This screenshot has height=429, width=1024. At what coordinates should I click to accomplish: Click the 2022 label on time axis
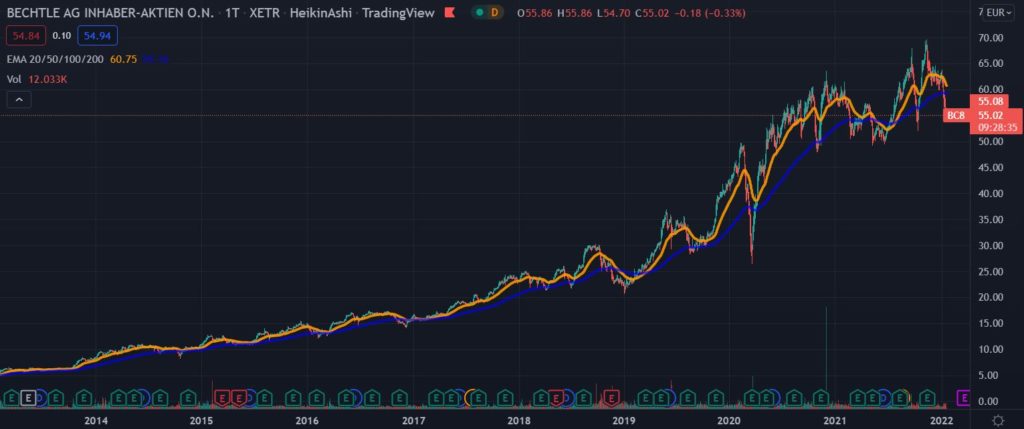coord(940,420)
